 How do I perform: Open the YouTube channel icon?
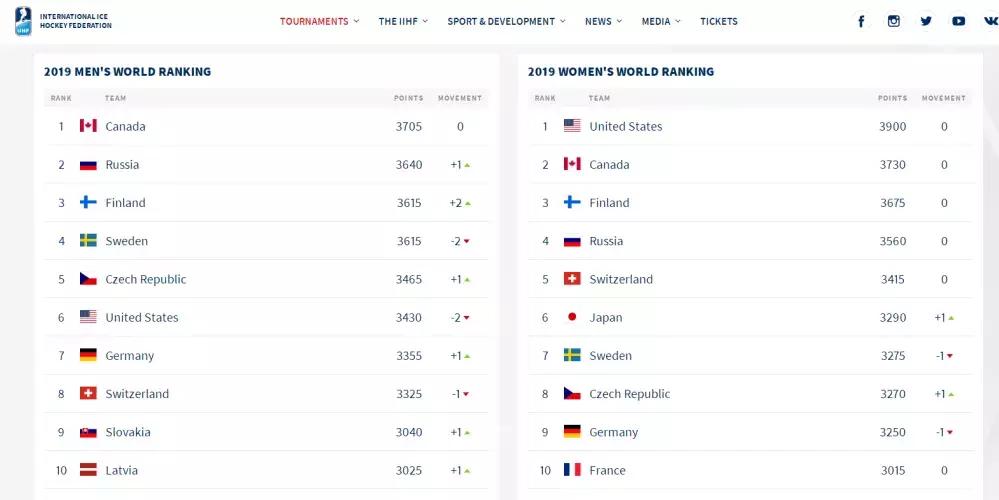coord(958,21)
